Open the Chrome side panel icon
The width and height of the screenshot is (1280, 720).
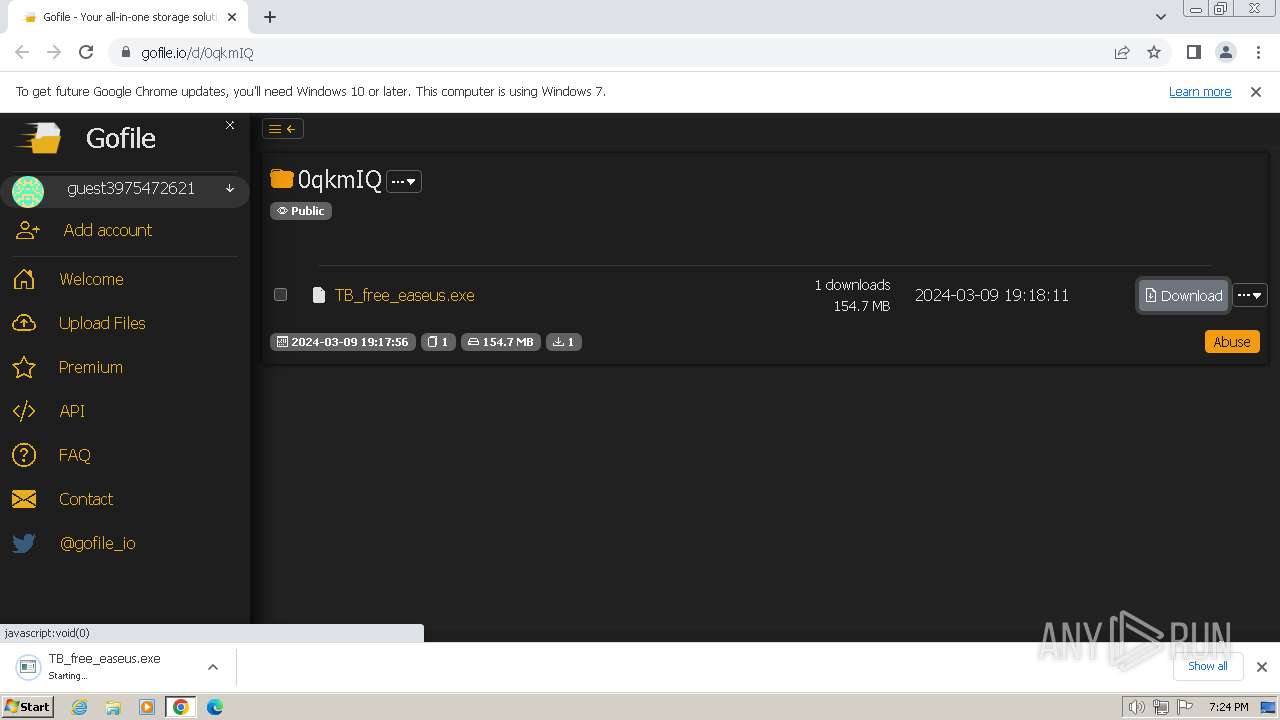coord(1194,53)
